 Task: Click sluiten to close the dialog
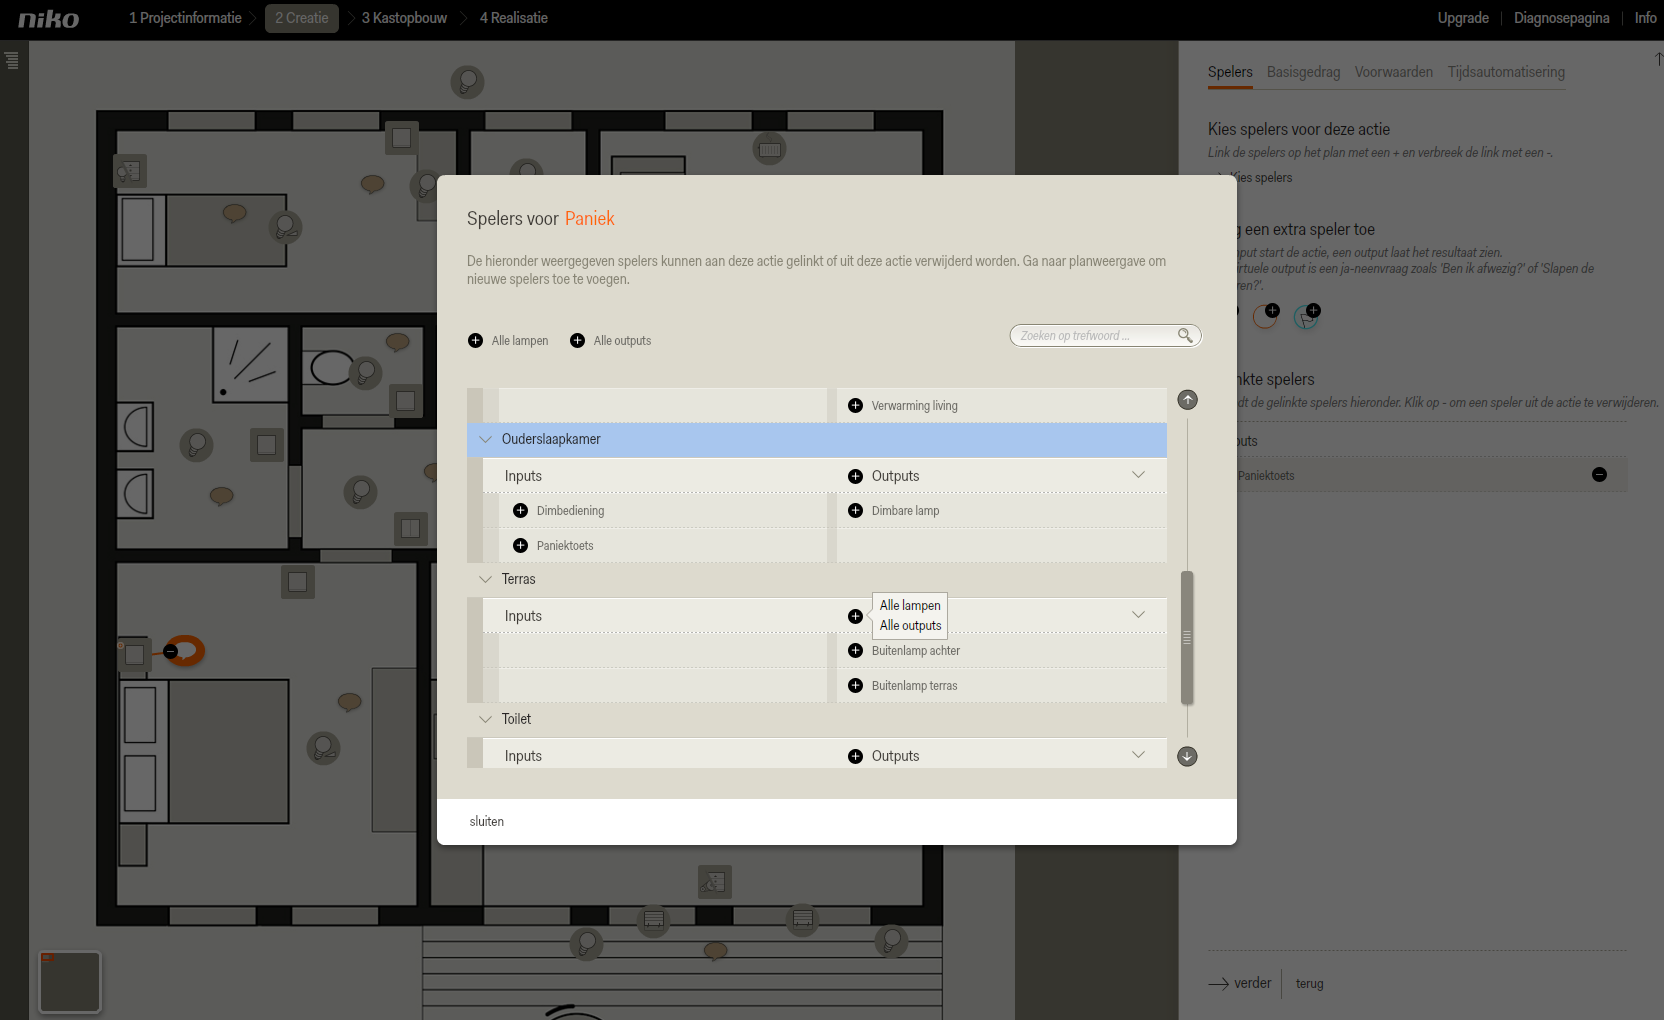(x=487, y=822)
